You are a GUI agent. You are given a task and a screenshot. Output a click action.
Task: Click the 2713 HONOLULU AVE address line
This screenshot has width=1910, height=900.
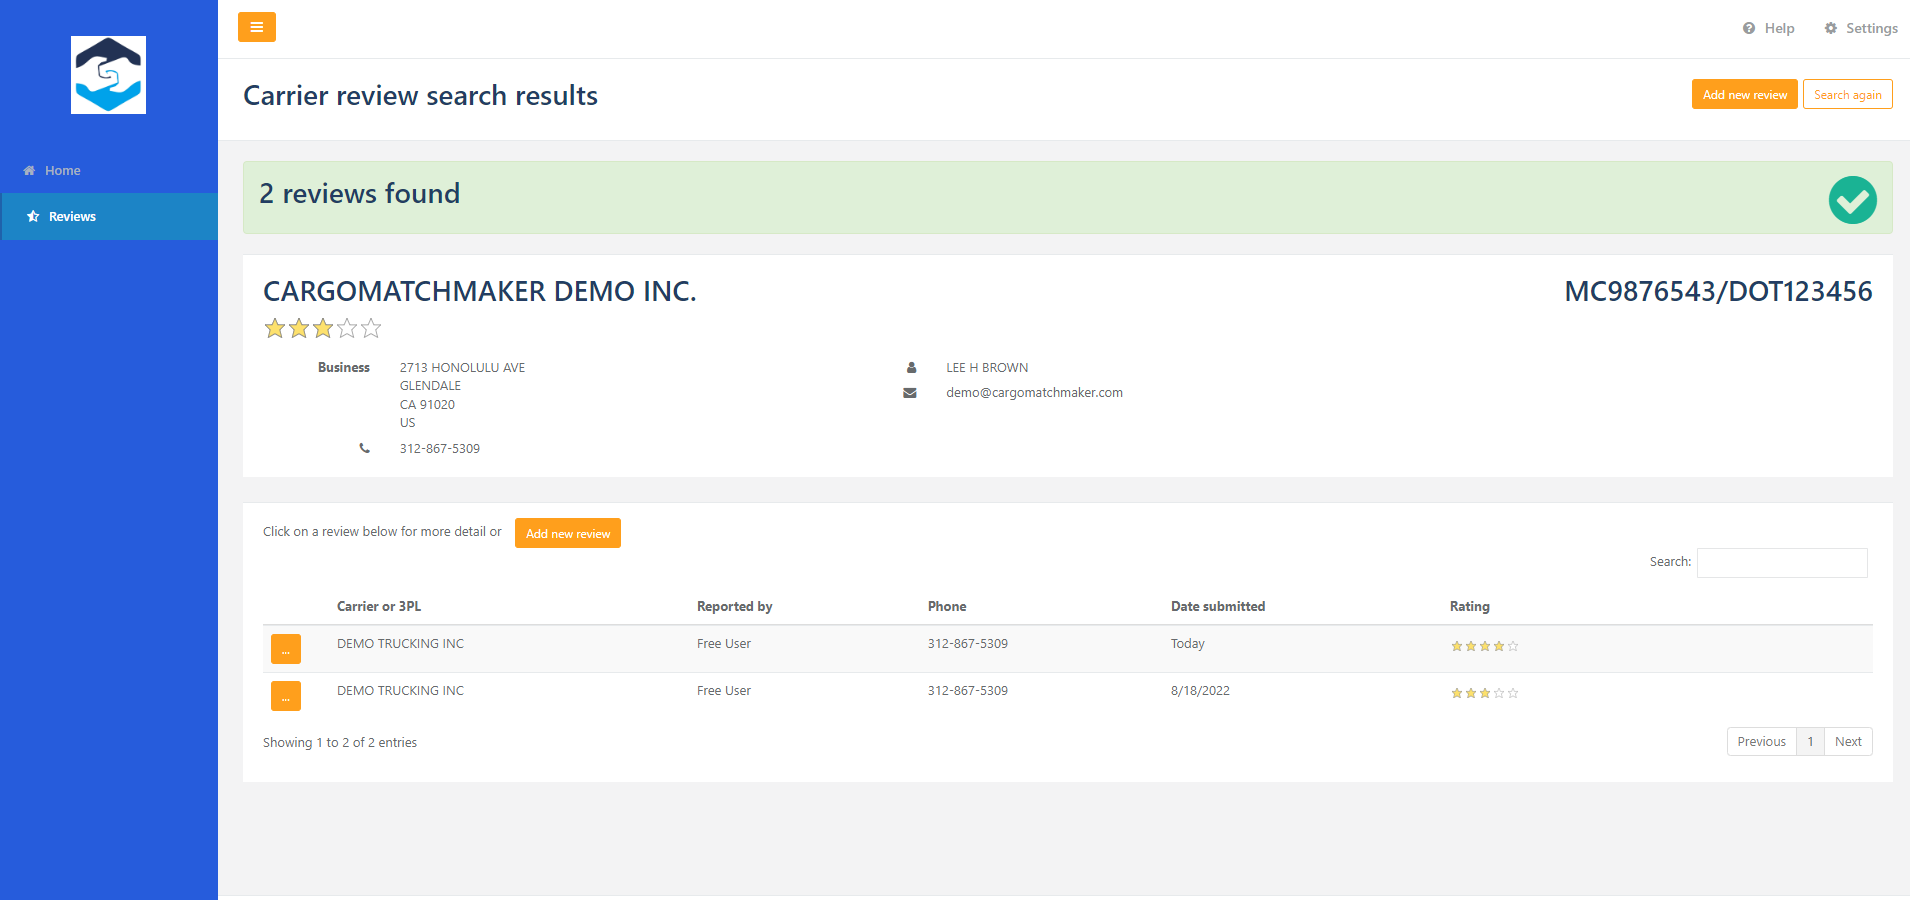click(462, 368)
